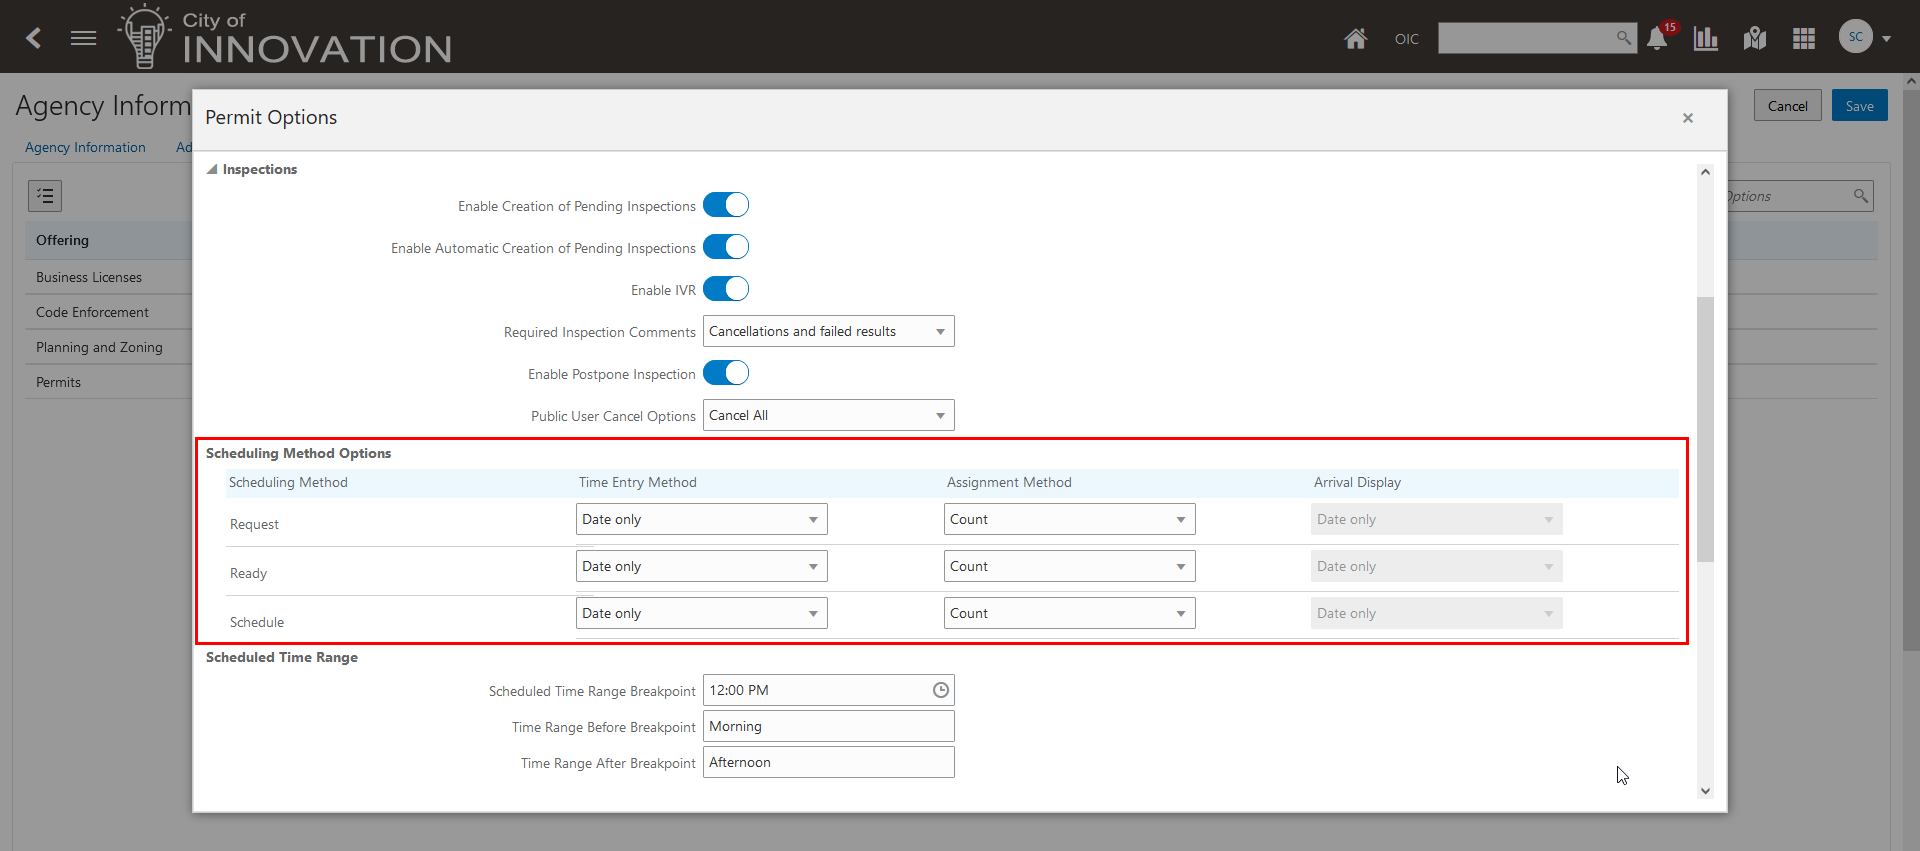The width and height of the screenshot is (1920, 851).
Task: Click the Permit Options dialog scrollbar thumb
Action: pos(1705,430)
